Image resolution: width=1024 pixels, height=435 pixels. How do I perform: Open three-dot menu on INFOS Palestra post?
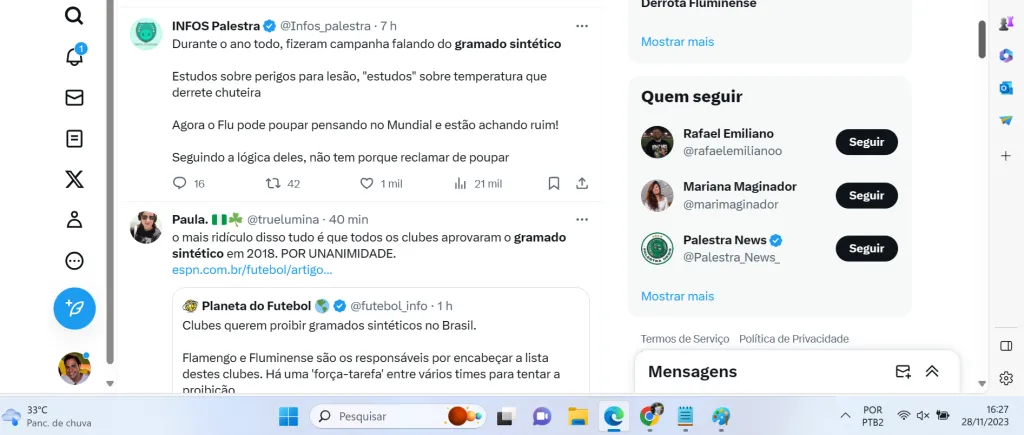point(582,26)
